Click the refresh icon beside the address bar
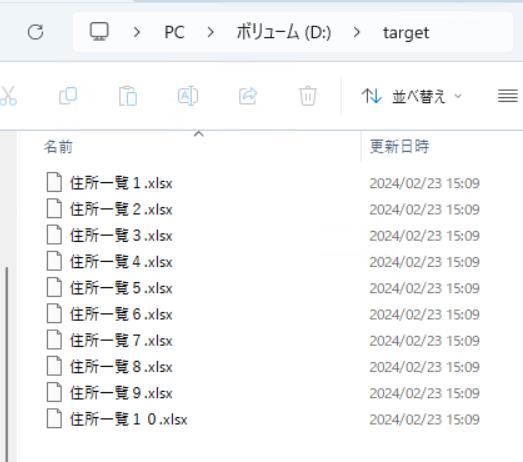 (35, 32)
